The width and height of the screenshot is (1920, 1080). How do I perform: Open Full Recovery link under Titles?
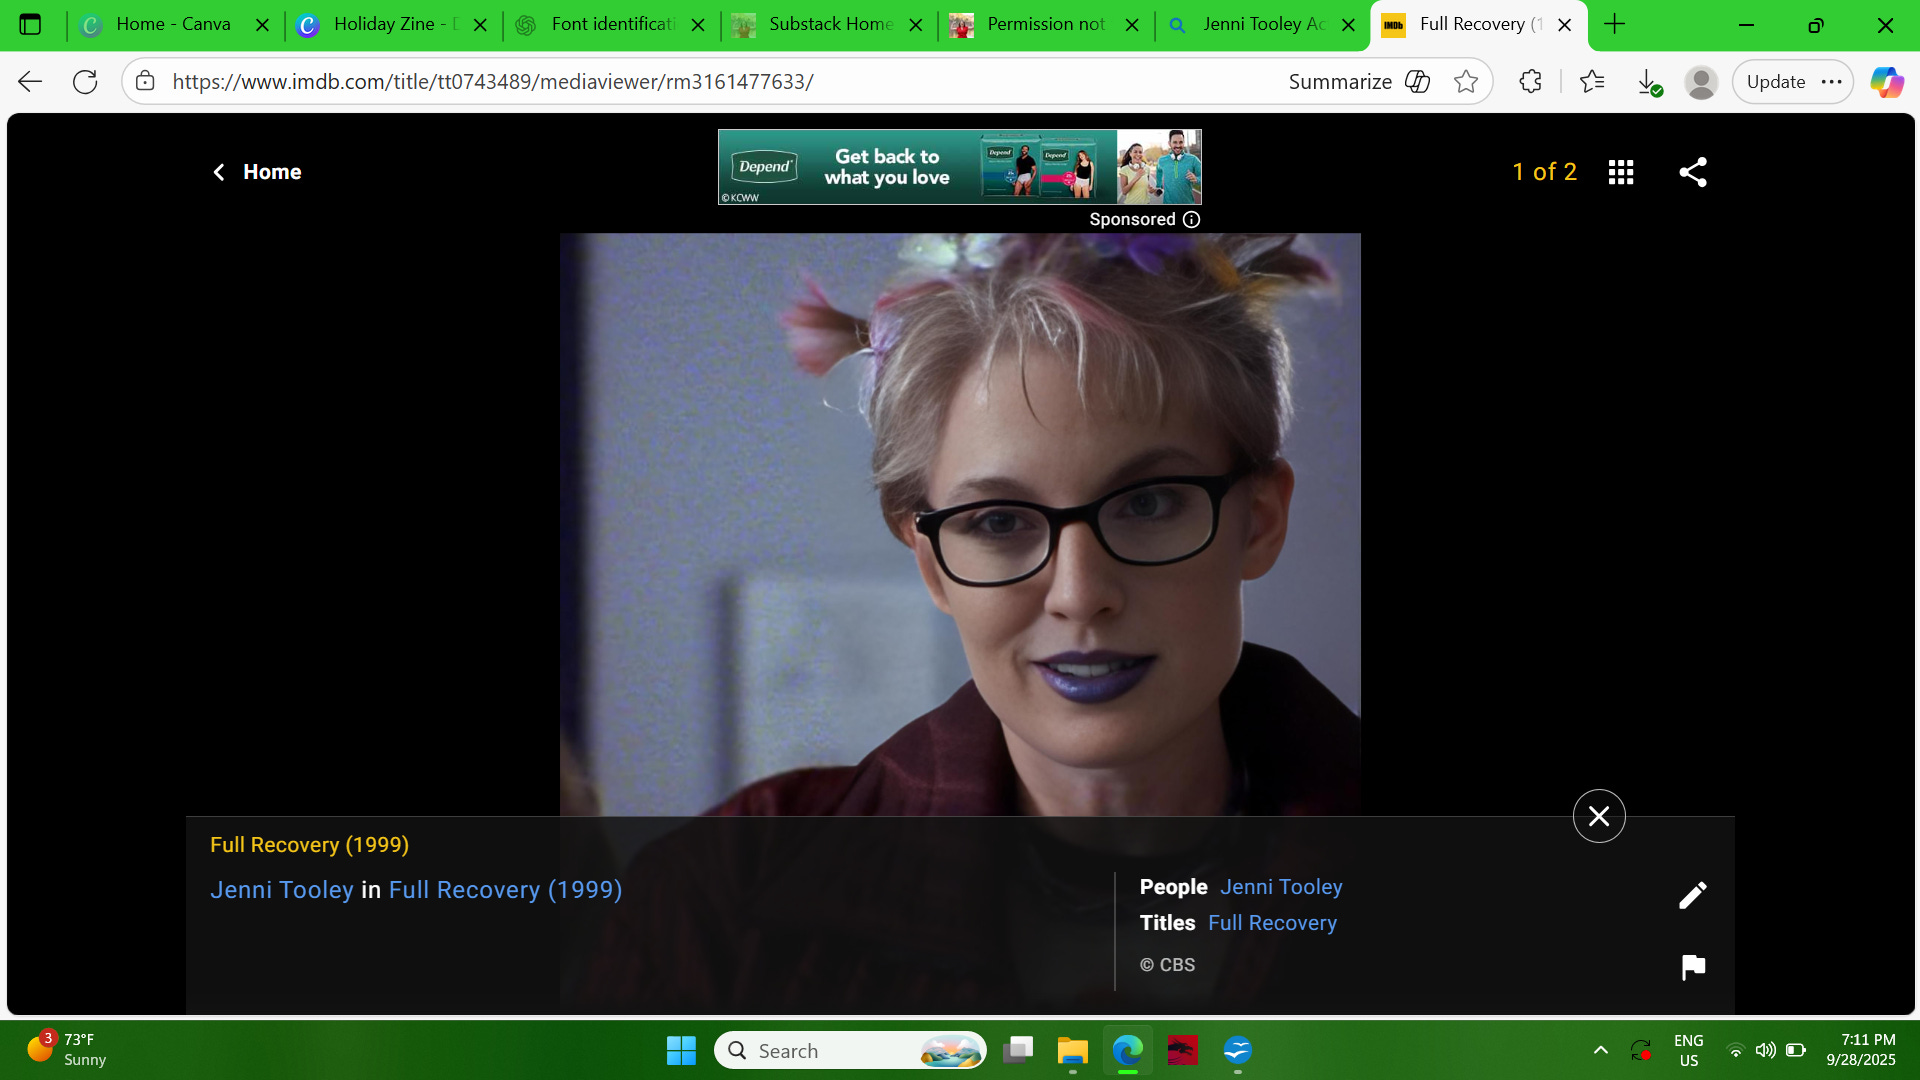pyautogui.click(x=1272, y=923)
